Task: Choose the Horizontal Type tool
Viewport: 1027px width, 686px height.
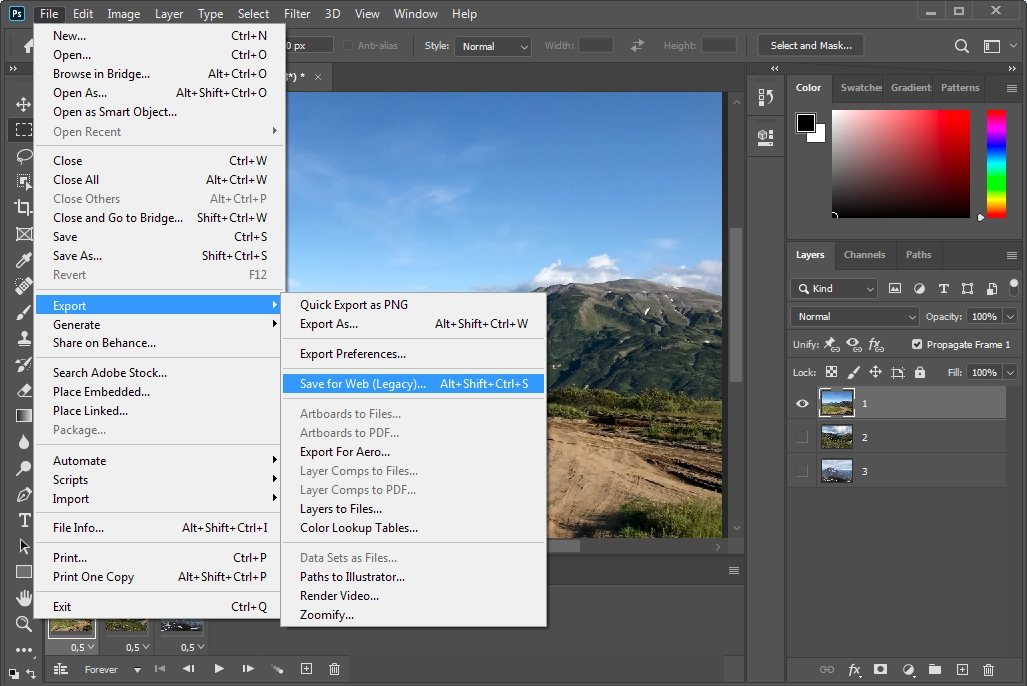Action: (23, 520)
